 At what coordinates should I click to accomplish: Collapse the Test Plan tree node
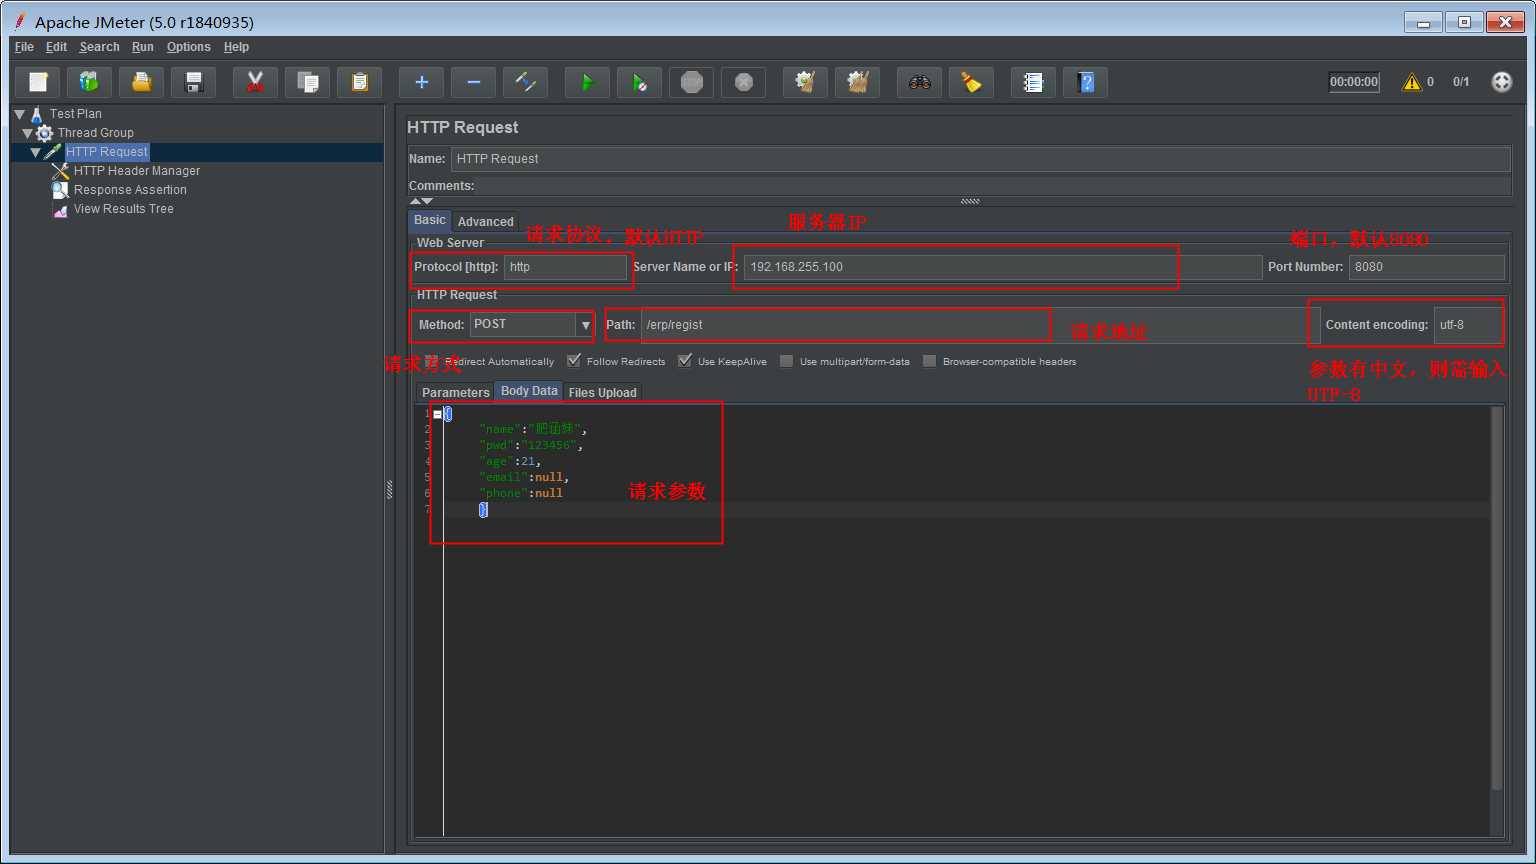(20, 114)
